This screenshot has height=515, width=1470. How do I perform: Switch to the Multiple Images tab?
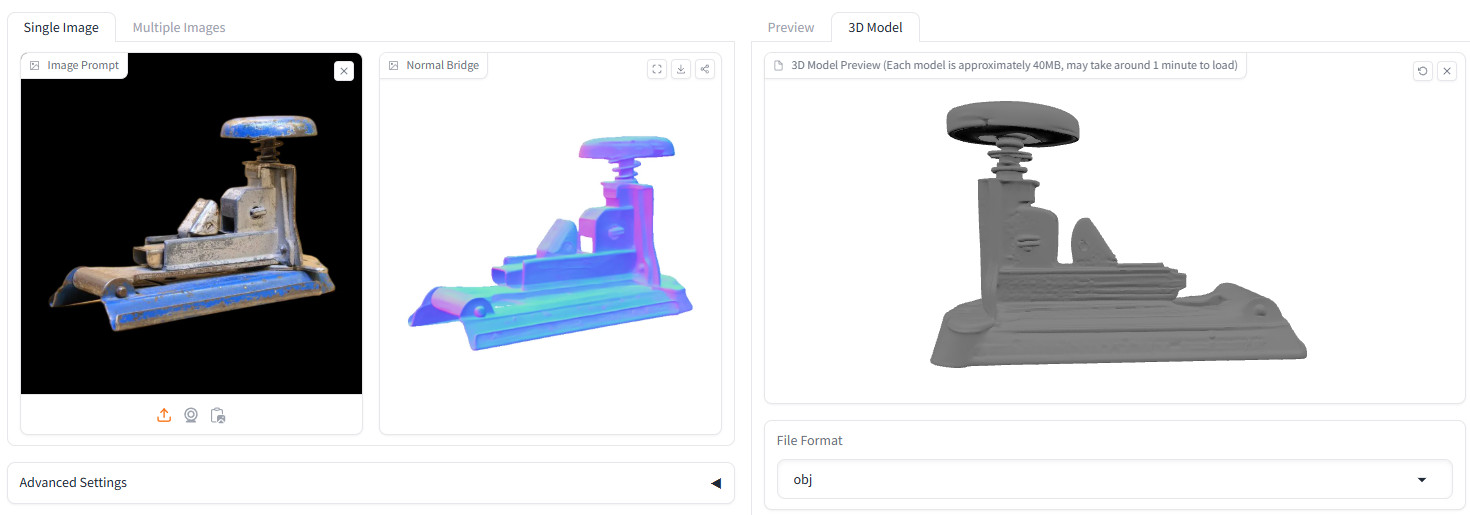[x=179, y=27]
